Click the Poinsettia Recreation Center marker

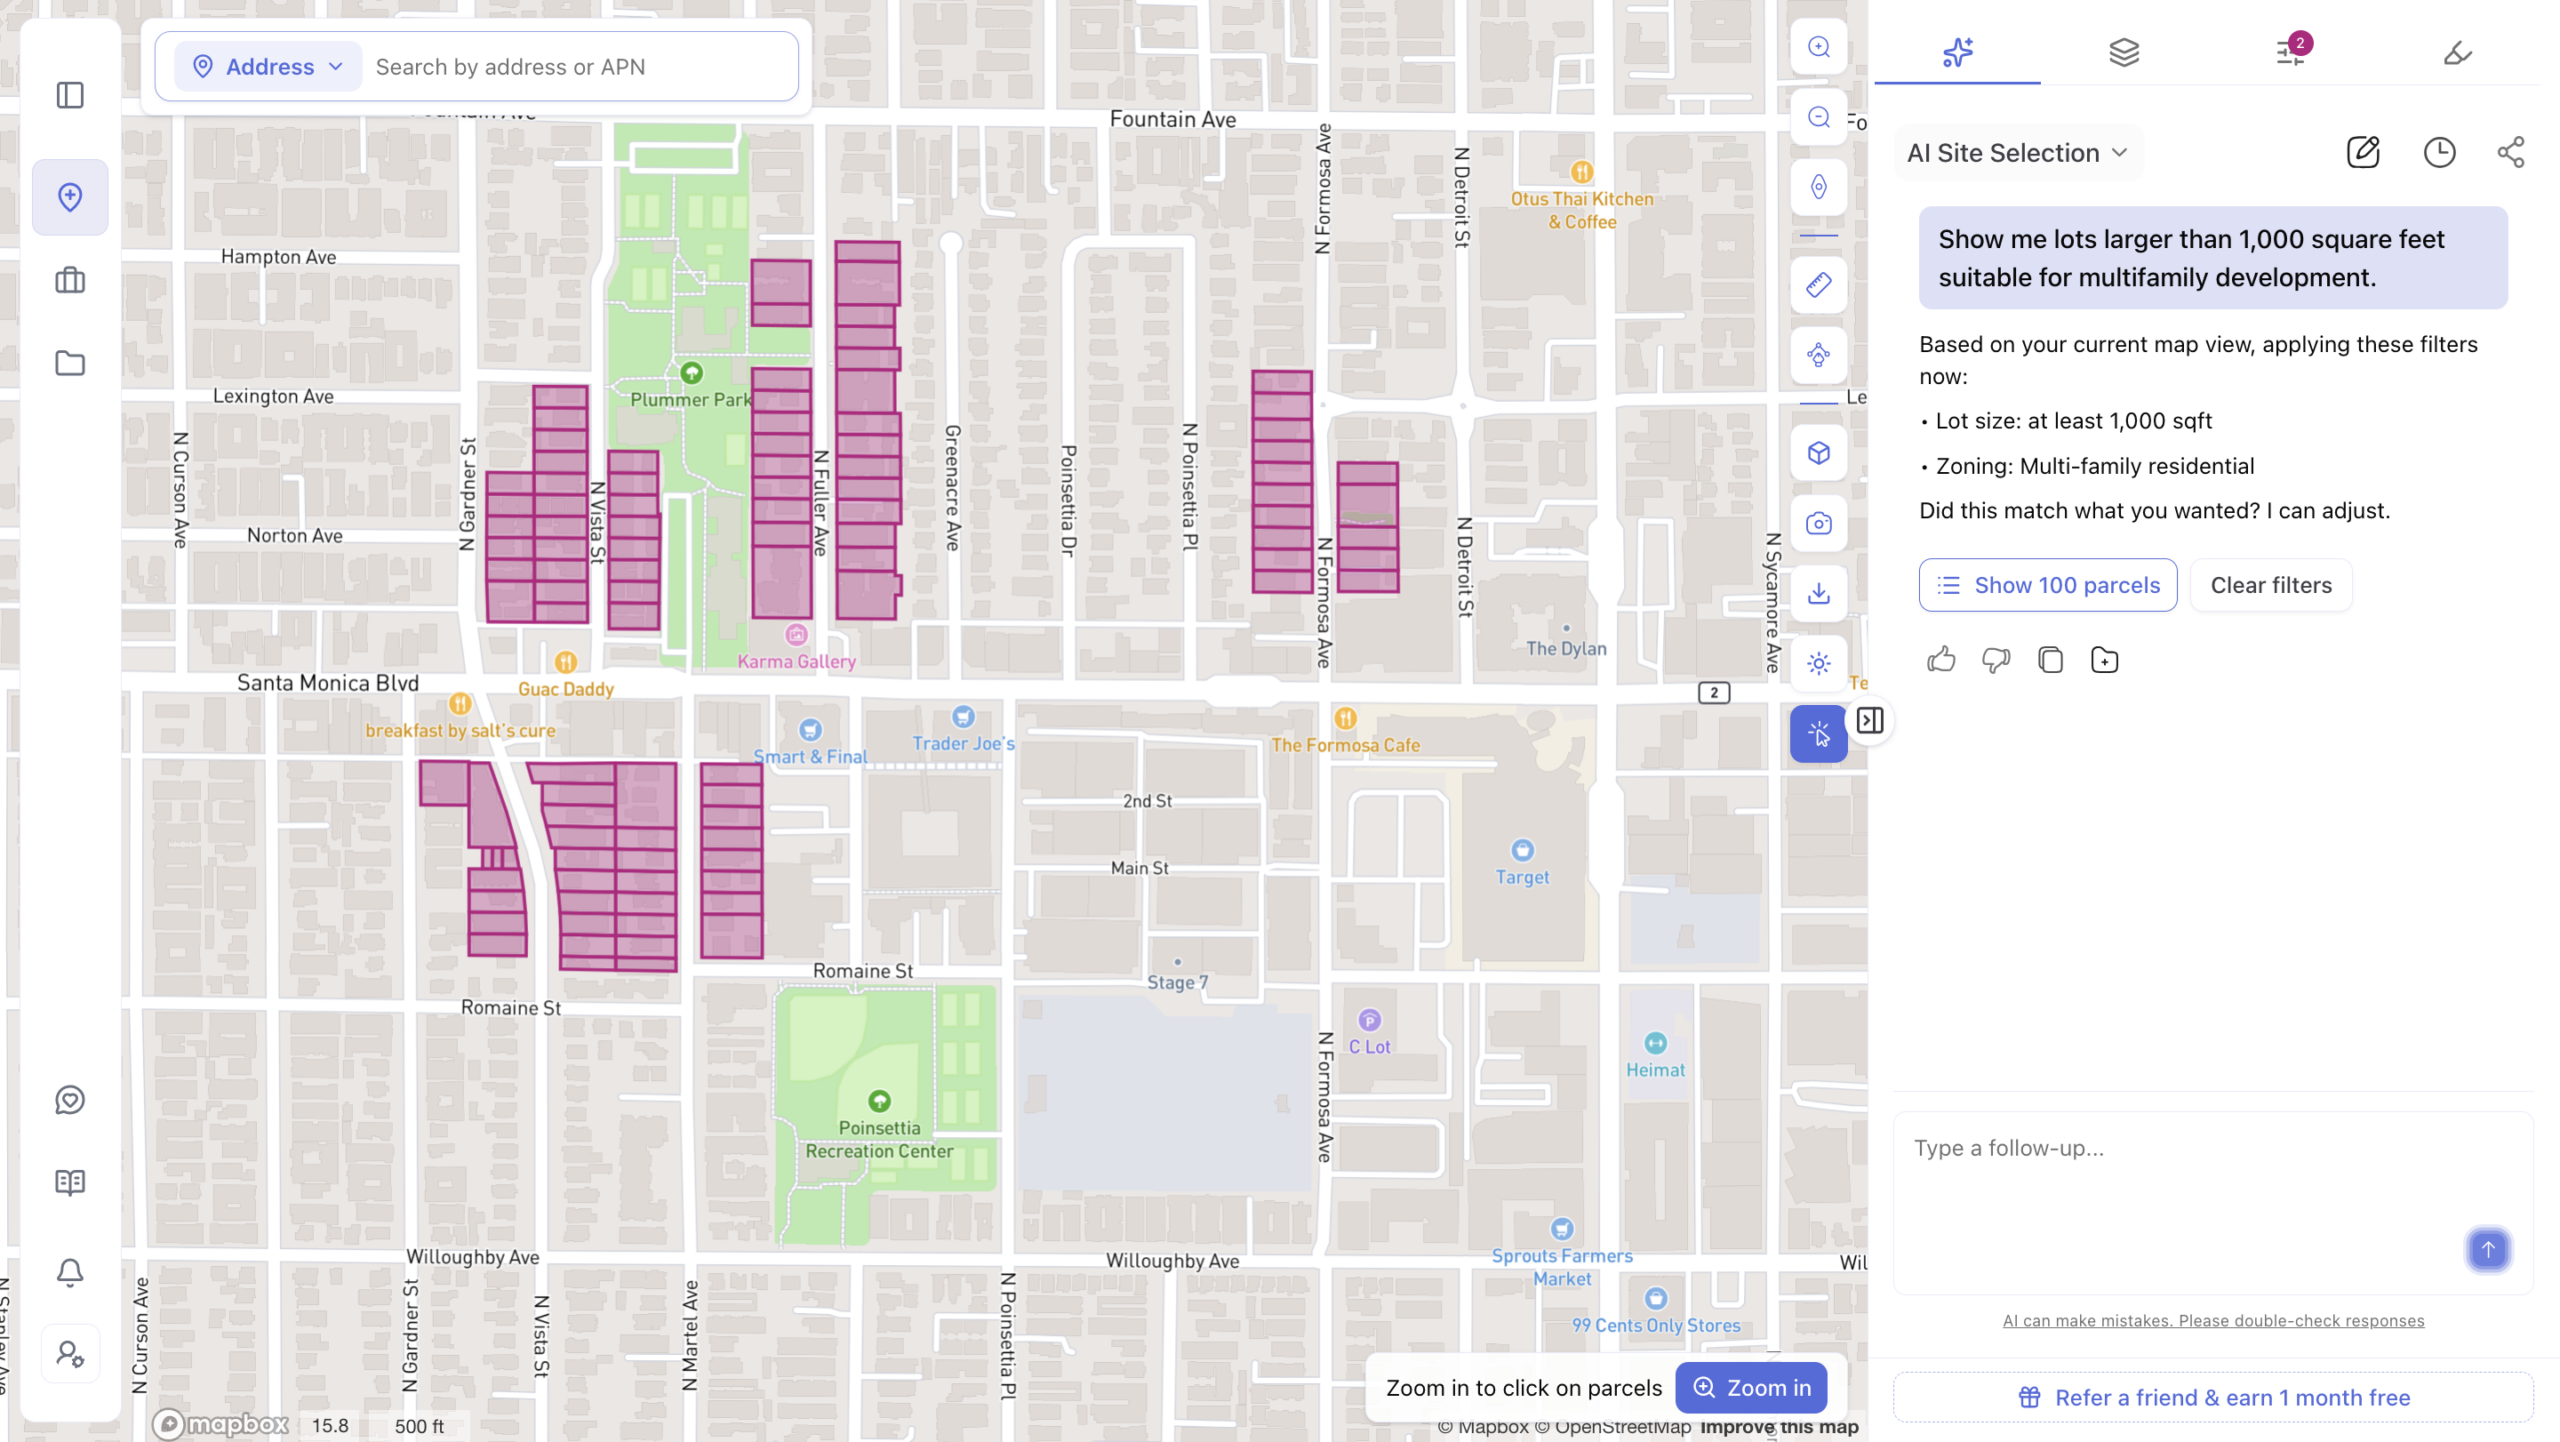879,1102
